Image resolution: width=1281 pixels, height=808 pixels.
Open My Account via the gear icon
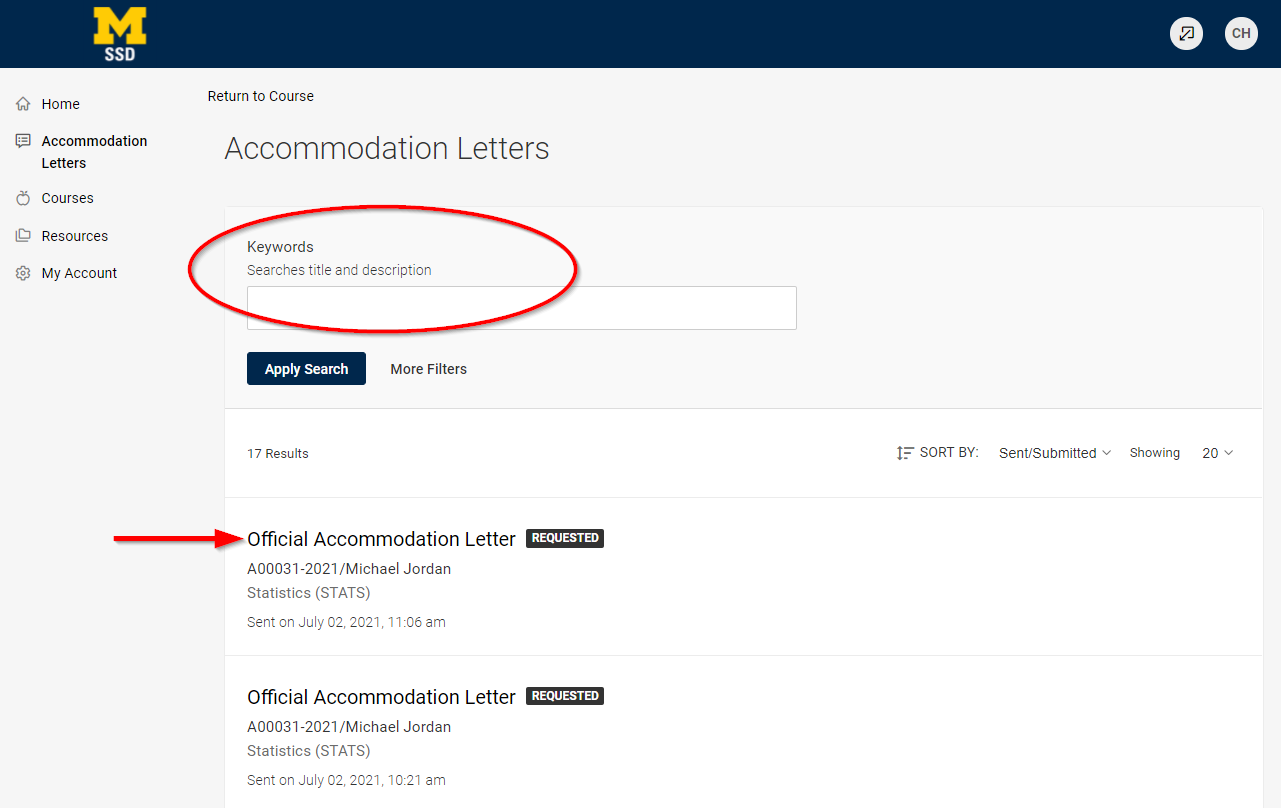(22, 272)
